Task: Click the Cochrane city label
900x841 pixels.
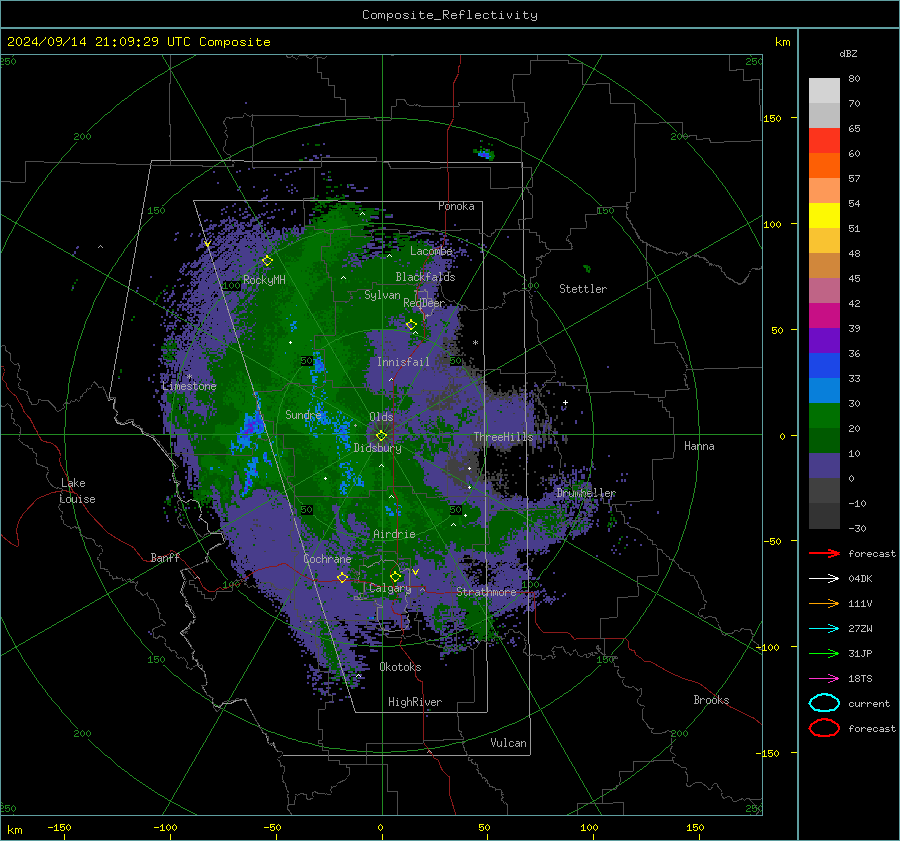Action: click(x=327, y=559)
